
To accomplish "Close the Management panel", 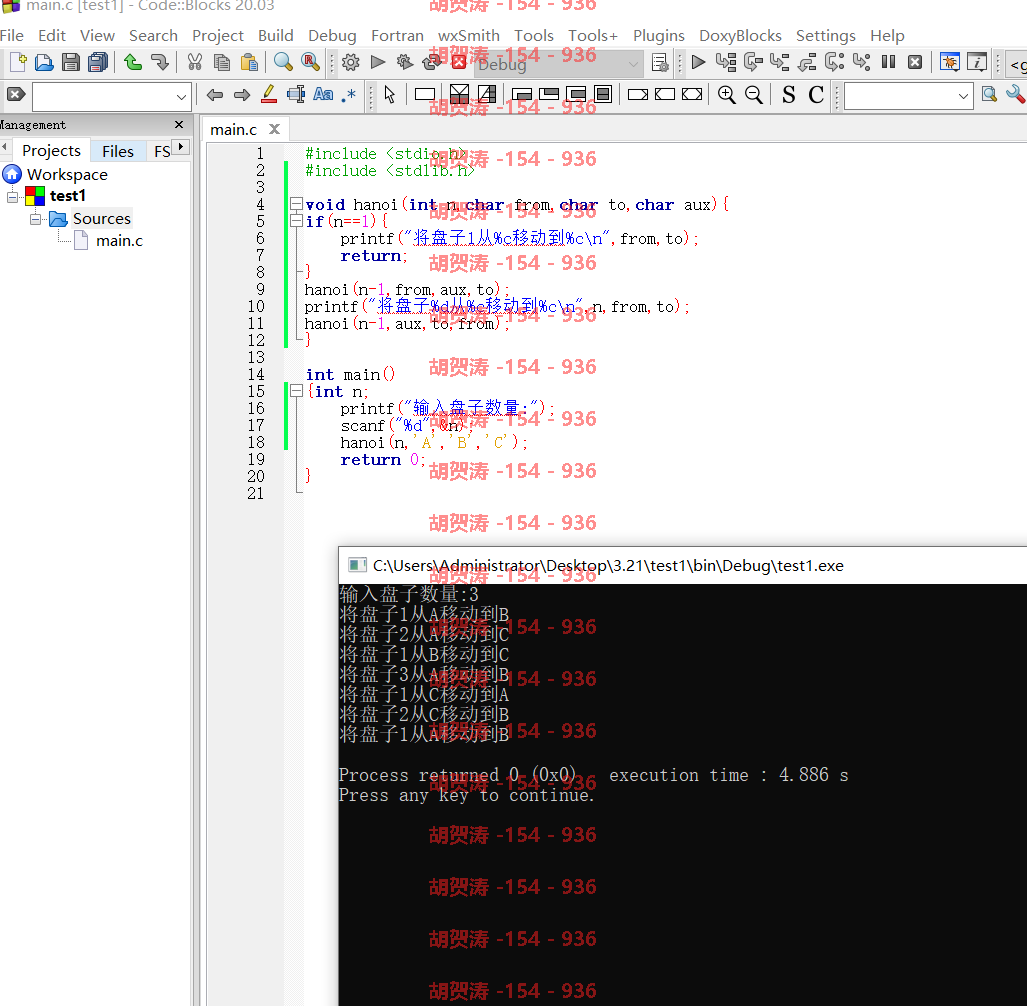I will 179,124.
